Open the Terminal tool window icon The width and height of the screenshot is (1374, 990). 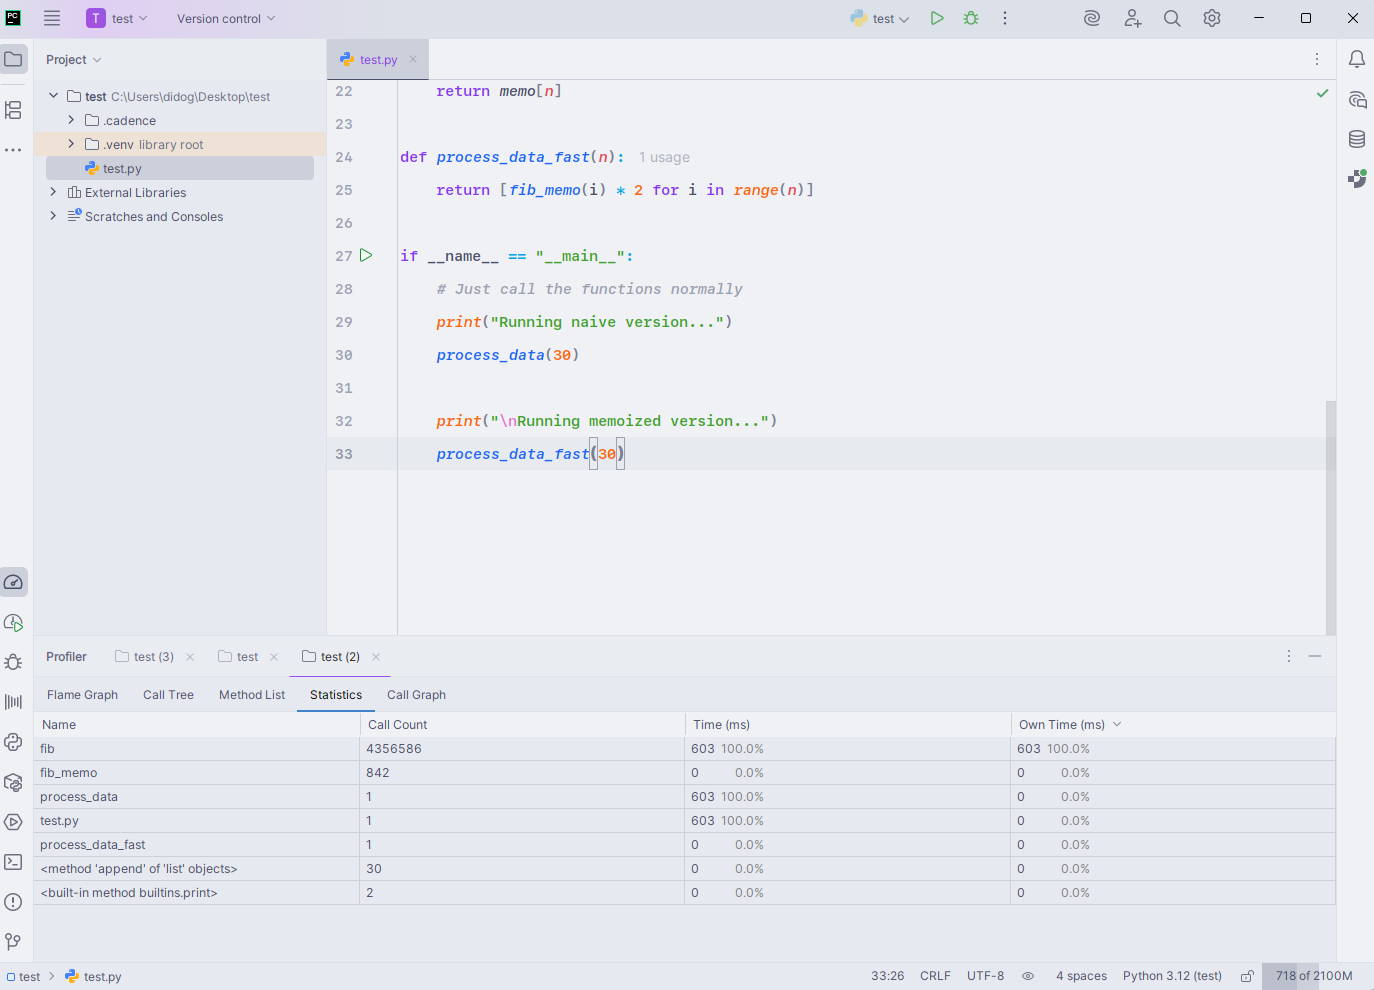(14, 862)
